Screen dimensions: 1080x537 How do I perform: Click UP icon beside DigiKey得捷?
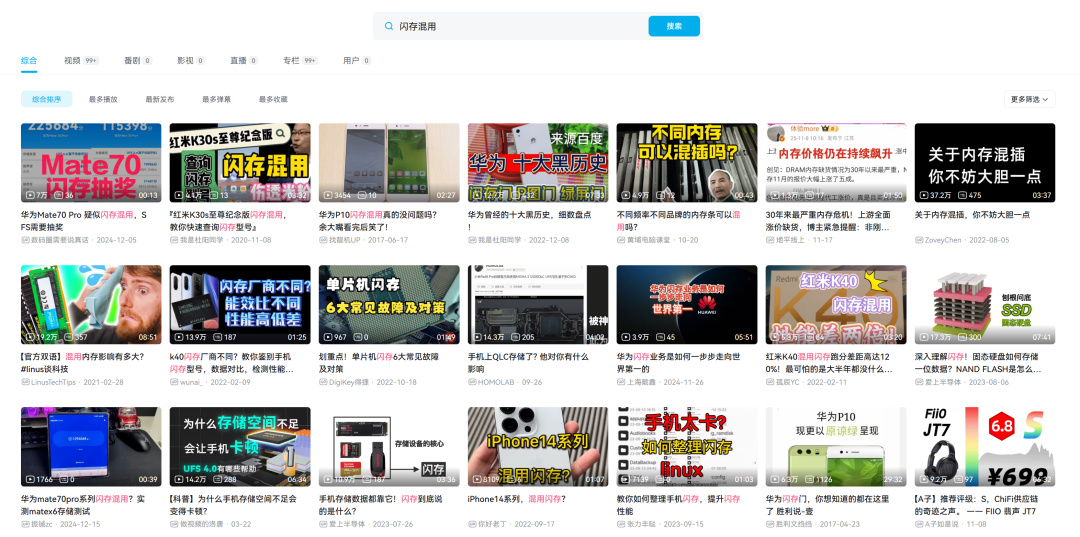pos(323,382)
